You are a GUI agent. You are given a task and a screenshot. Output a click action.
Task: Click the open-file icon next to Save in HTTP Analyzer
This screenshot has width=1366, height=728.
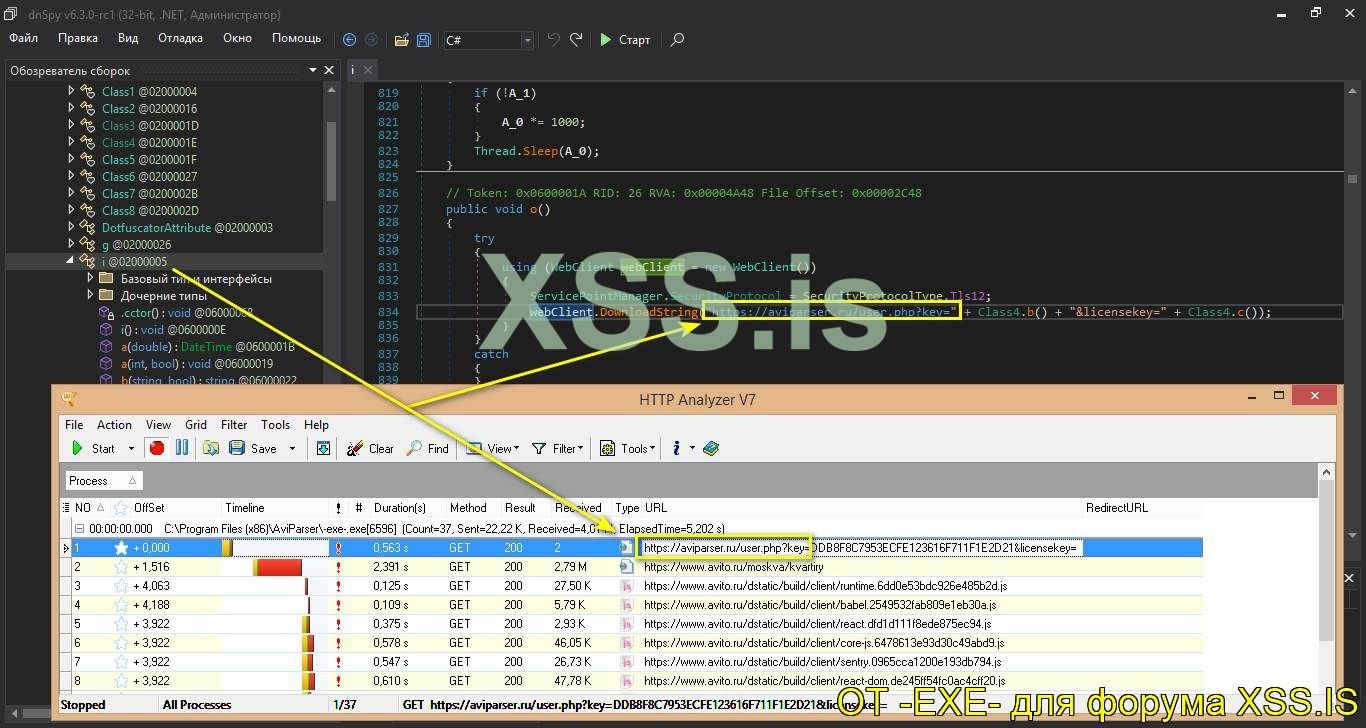tap(211, 448)
